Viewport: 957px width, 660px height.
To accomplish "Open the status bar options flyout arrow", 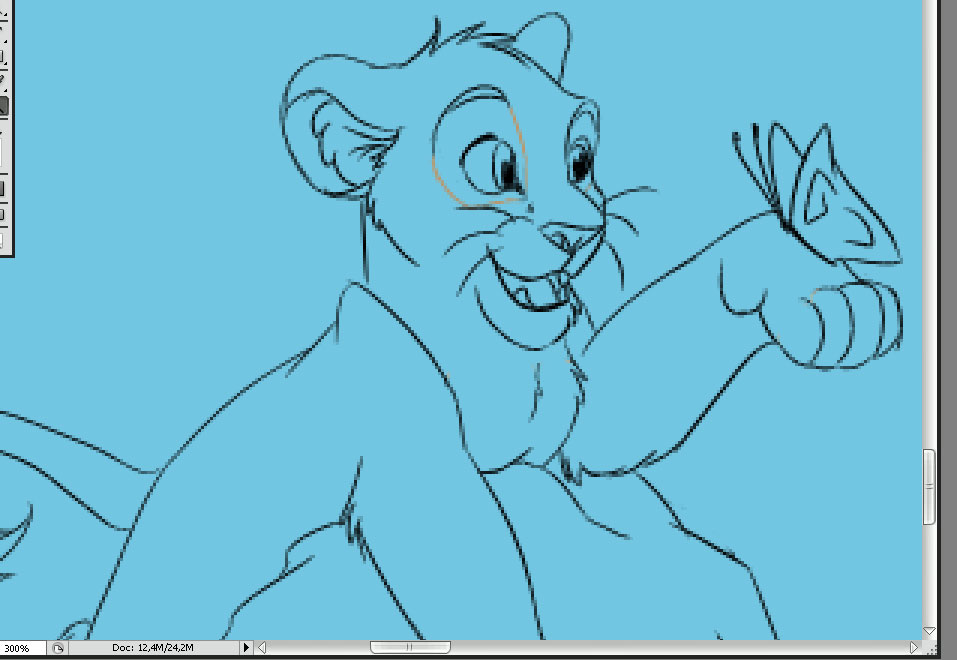I will [x=247, y=648].
